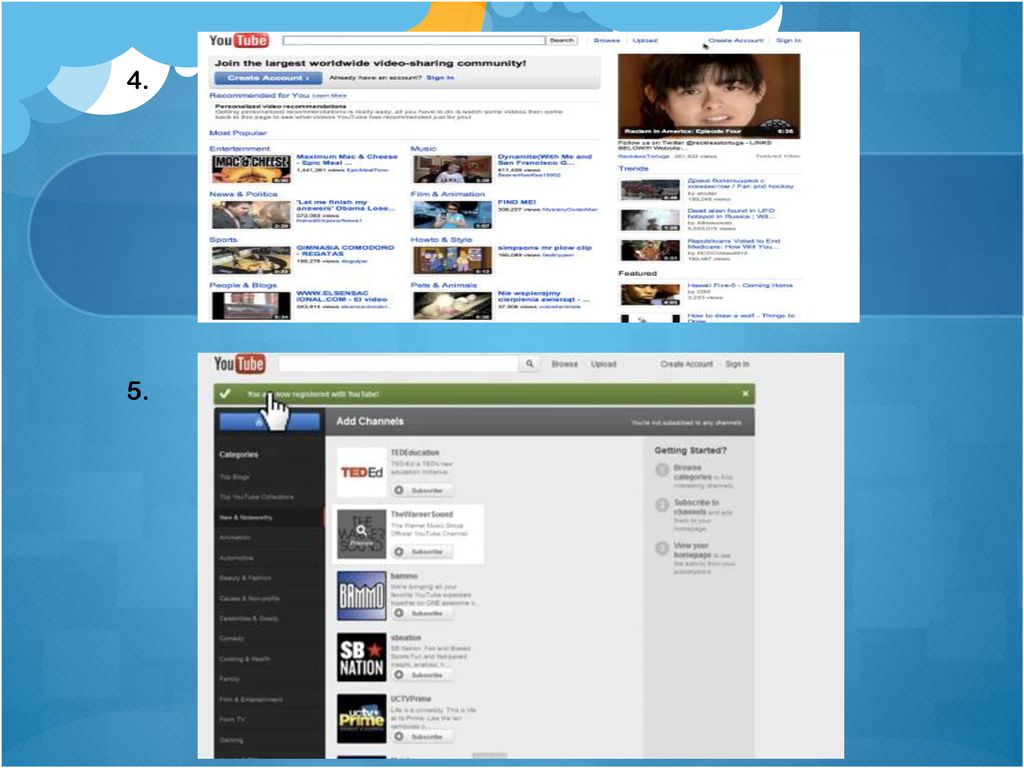Open the TED-Ed channel logo
The height and width of the screenshot is (768, 1024).
point(361,472)
